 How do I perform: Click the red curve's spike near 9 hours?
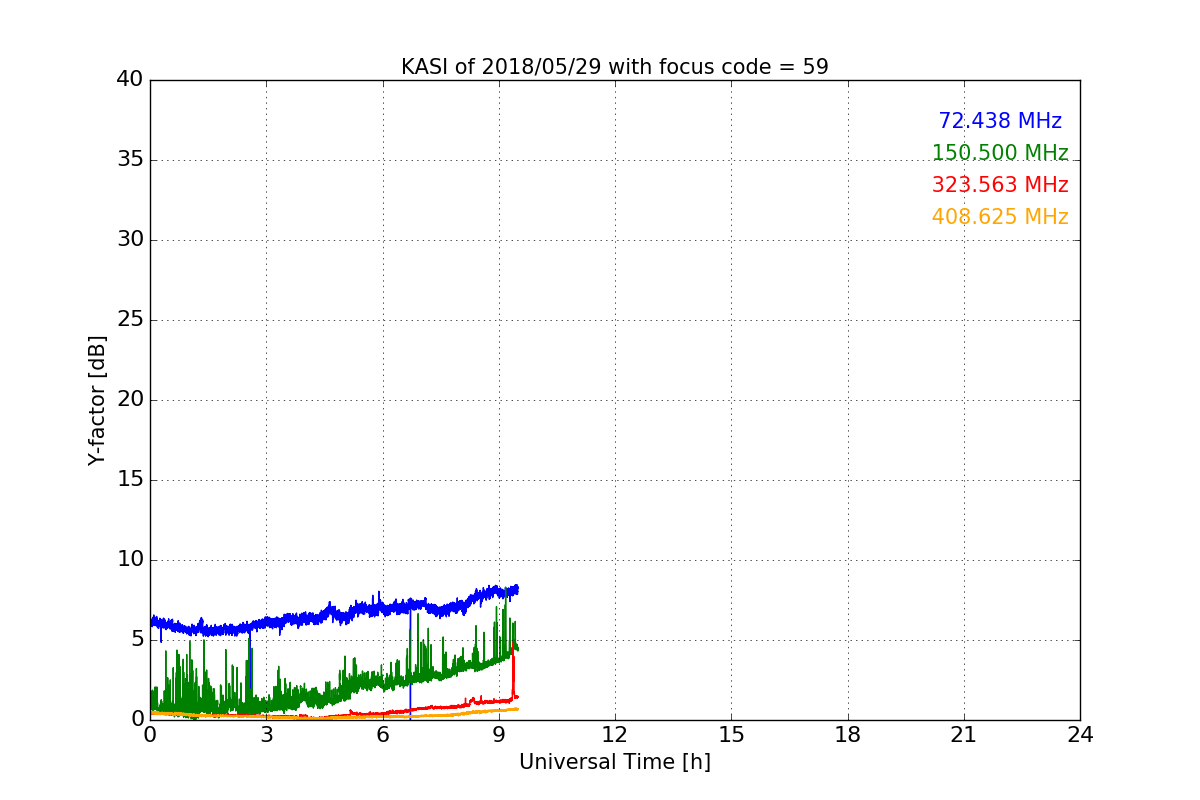(513, 670)
